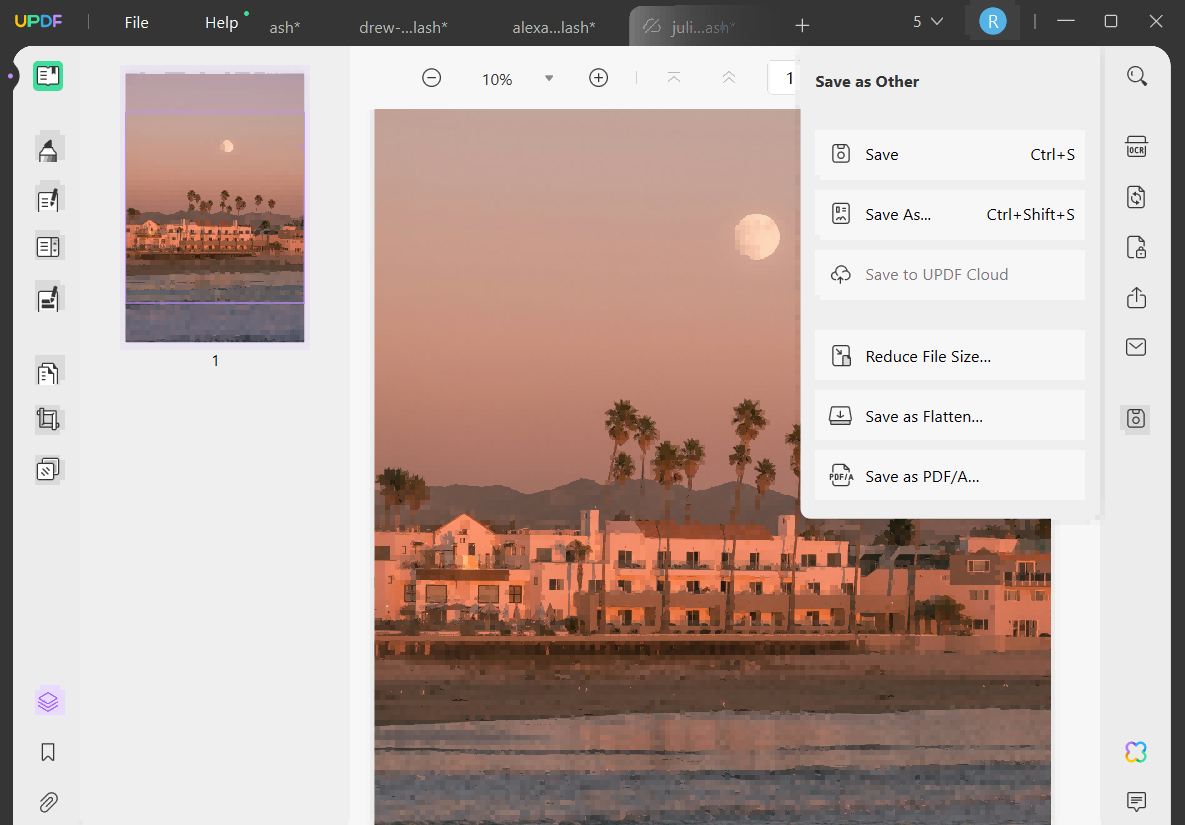Screen dimensions: 1185x825
Task: Toggle Reader mode in sidebar
Action: 48,76
